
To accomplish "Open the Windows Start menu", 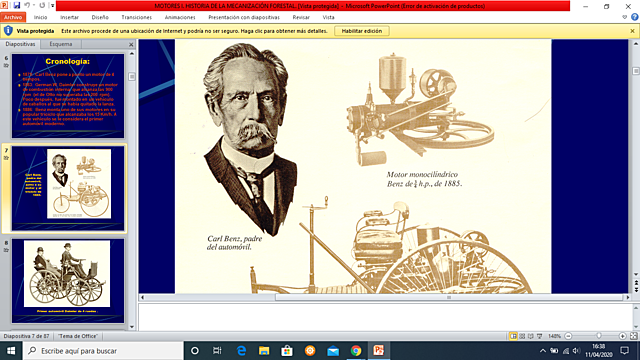I will pos(11,351).
